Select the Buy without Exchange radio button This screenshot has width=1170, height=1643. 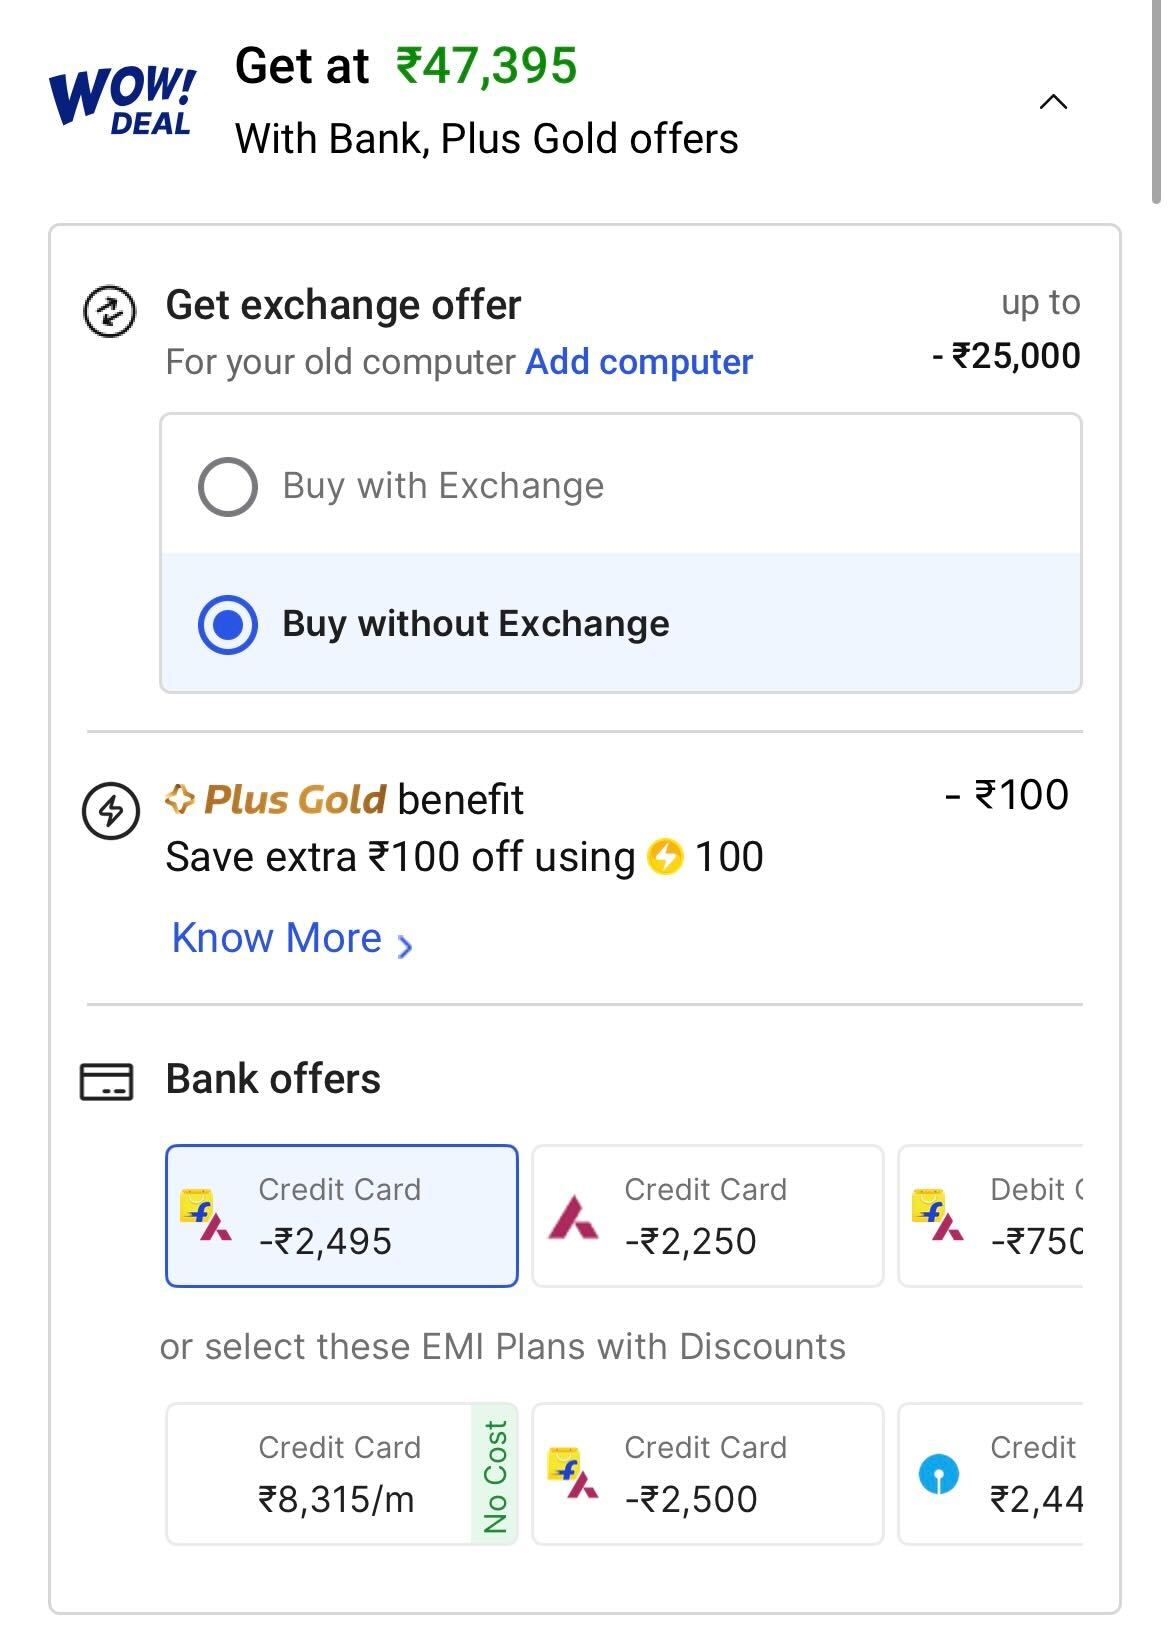(228, 625)
